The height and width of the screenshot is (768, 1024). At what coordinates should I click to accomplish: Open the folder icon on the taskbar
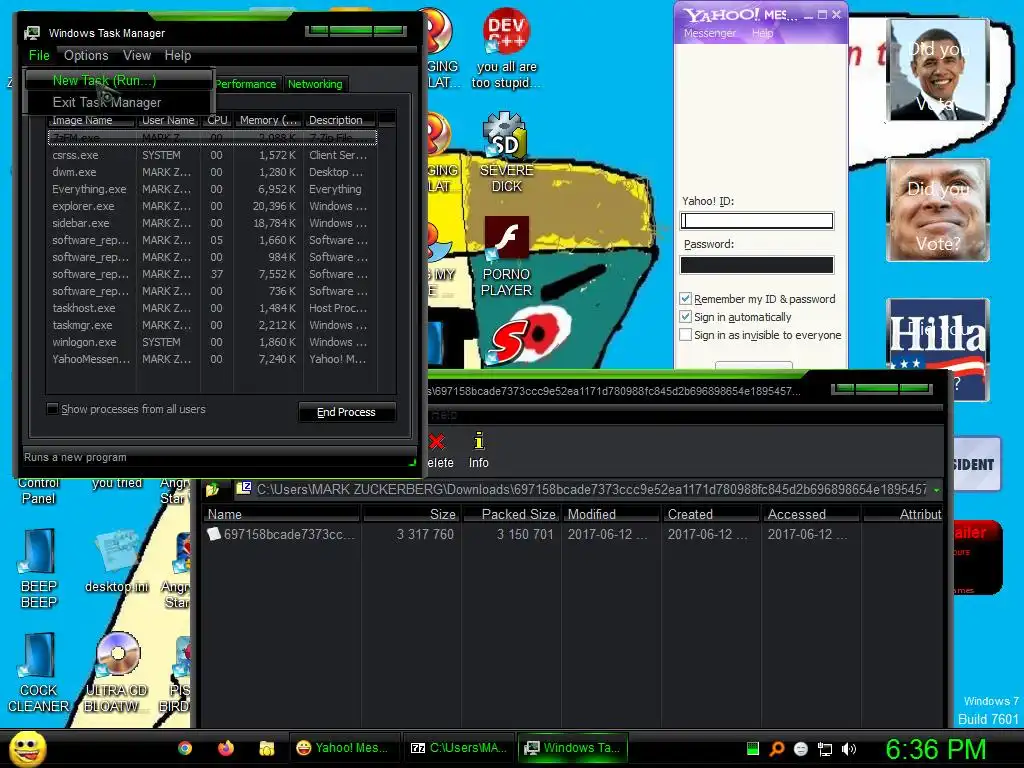tap(266, 748)
